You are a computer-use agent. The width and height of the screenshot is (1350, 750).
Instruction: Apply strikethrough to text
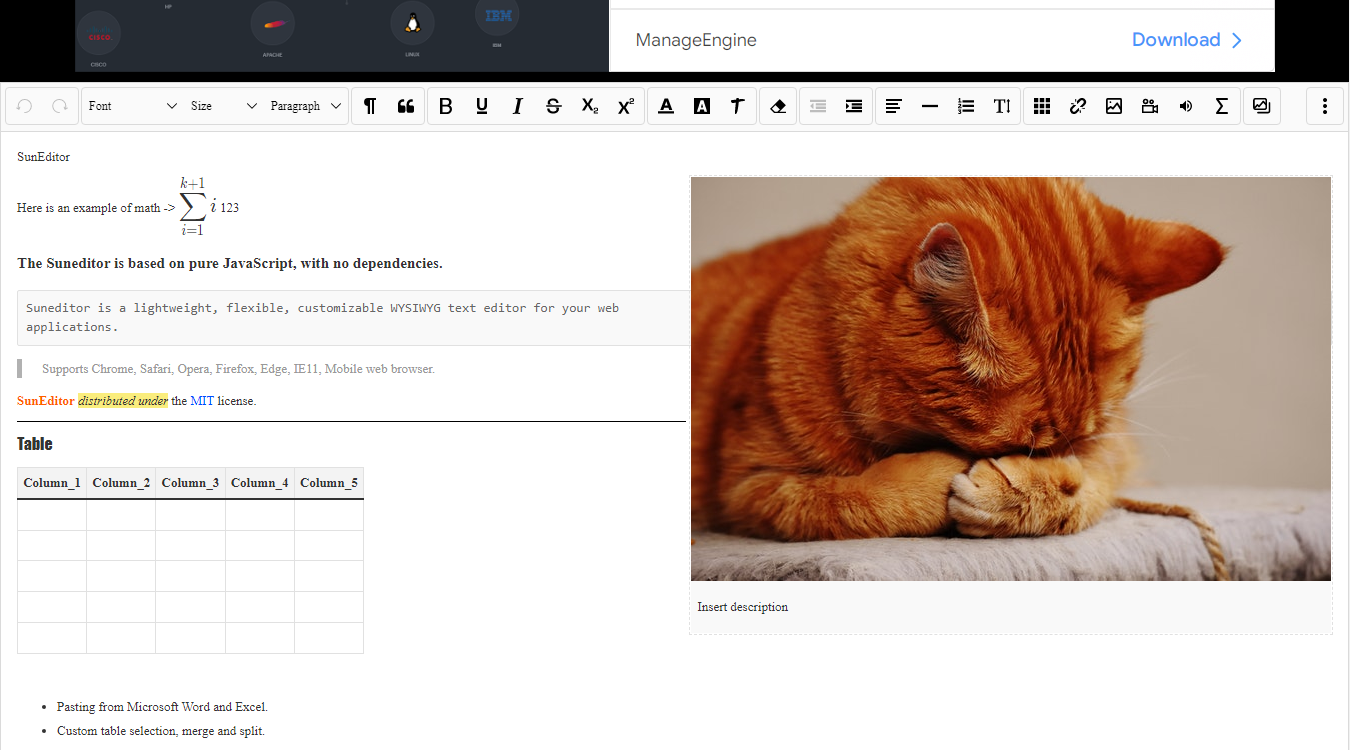coord(554,106)
